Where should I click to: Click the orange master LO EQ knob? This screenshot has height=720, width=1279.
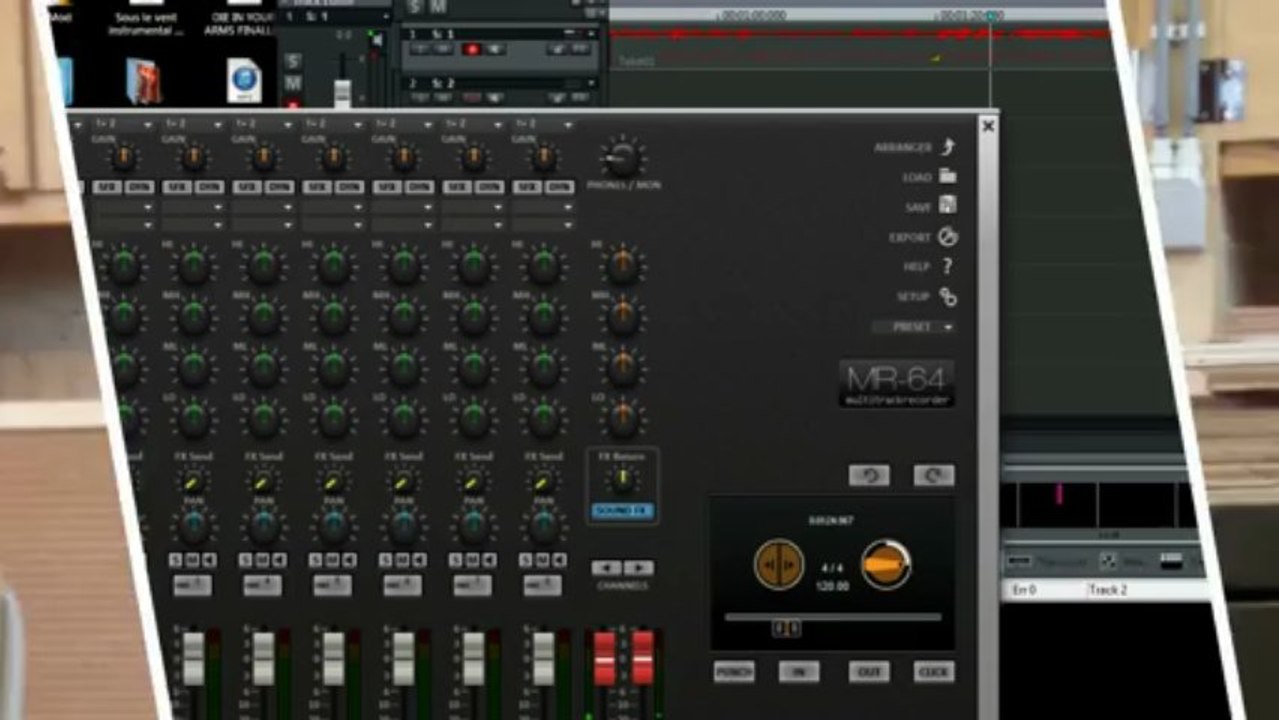[622, 418]
